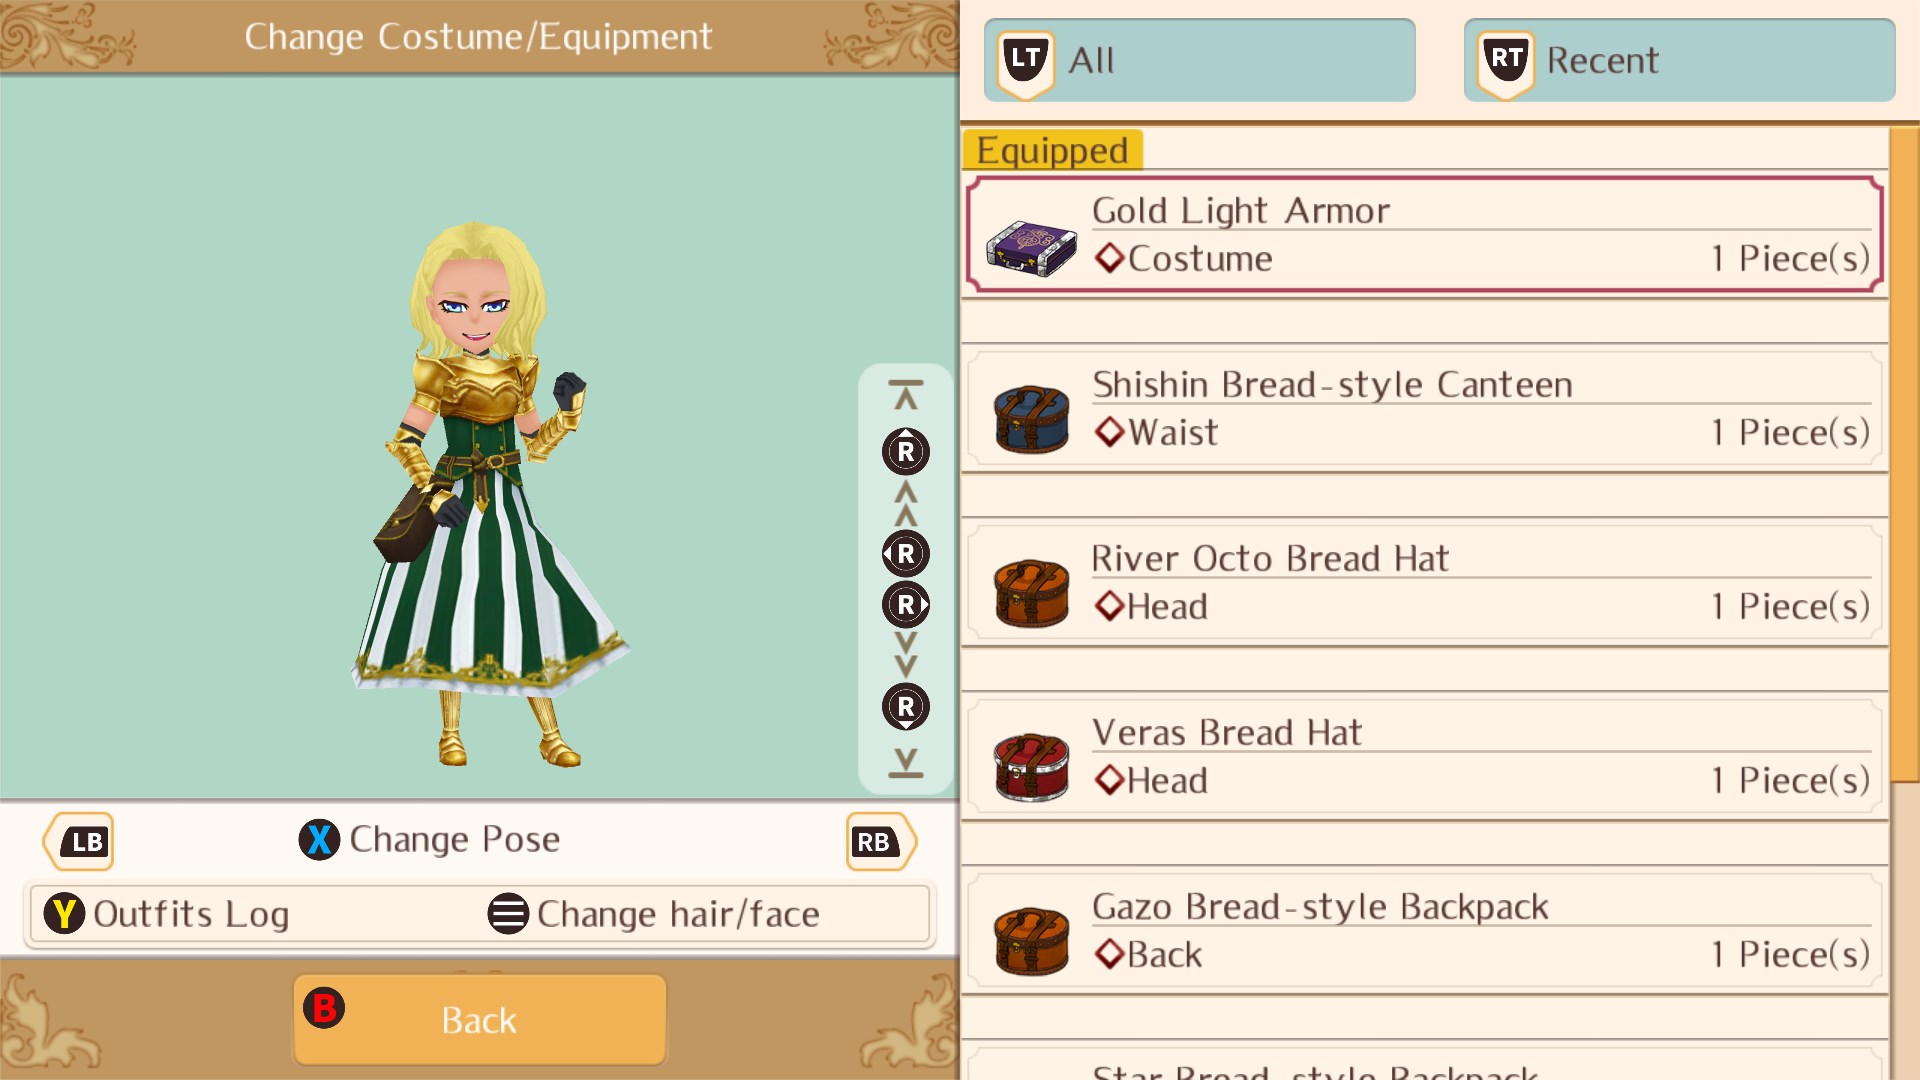Select Change hair/face option
This screenshot has height=1080, width=1920.
click(654, 914)
